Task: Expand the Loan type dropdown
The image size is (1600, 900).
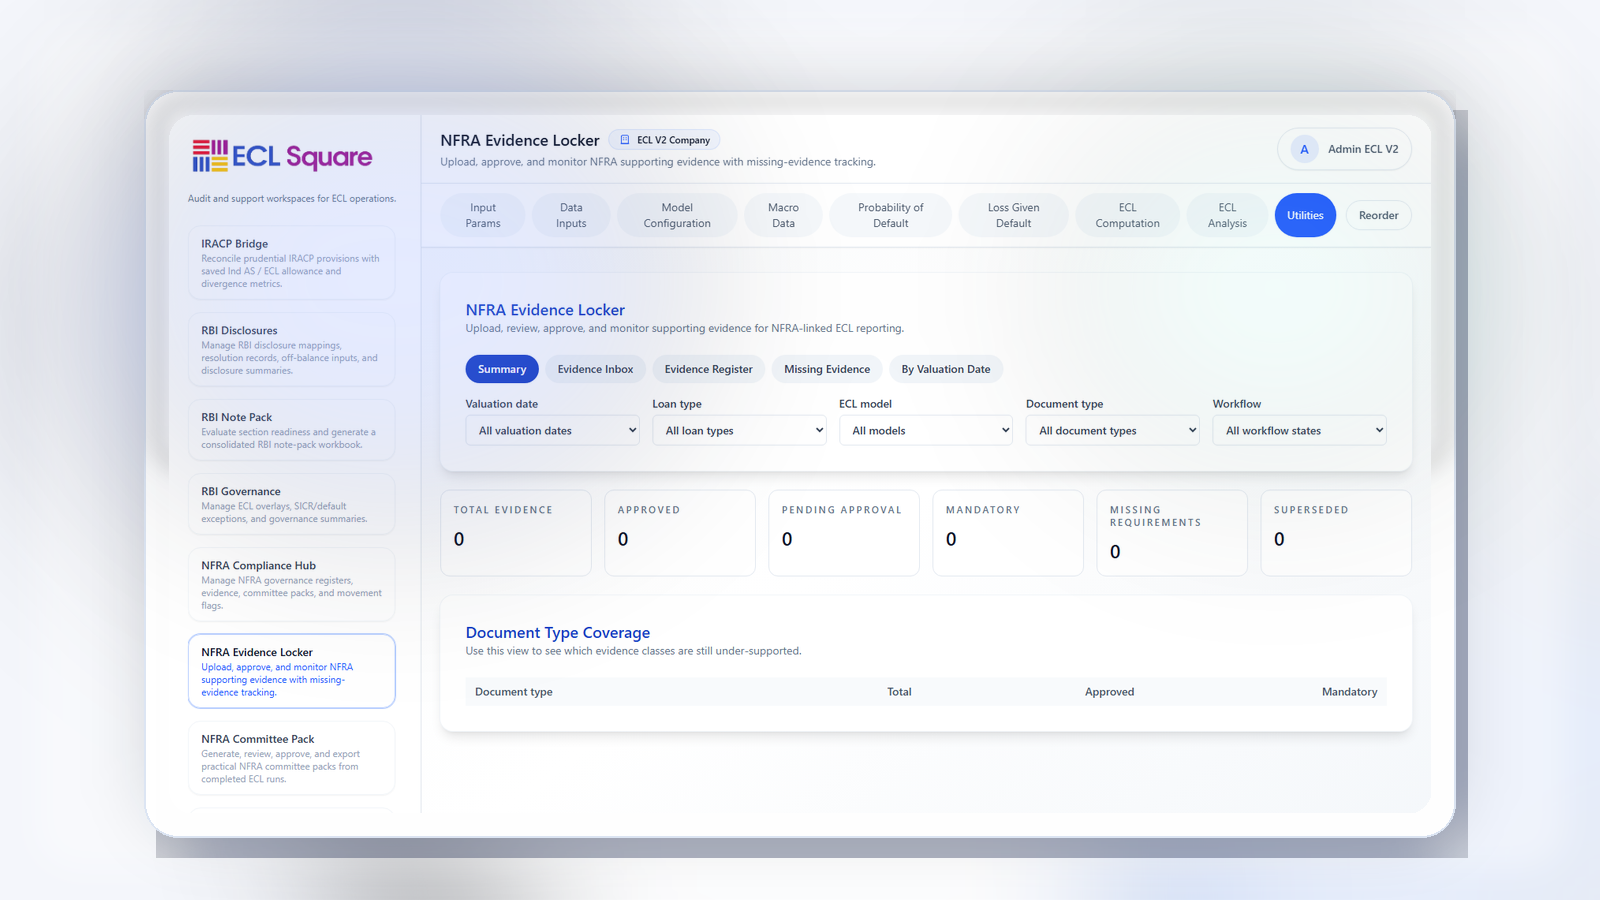Action: [739, 431]
